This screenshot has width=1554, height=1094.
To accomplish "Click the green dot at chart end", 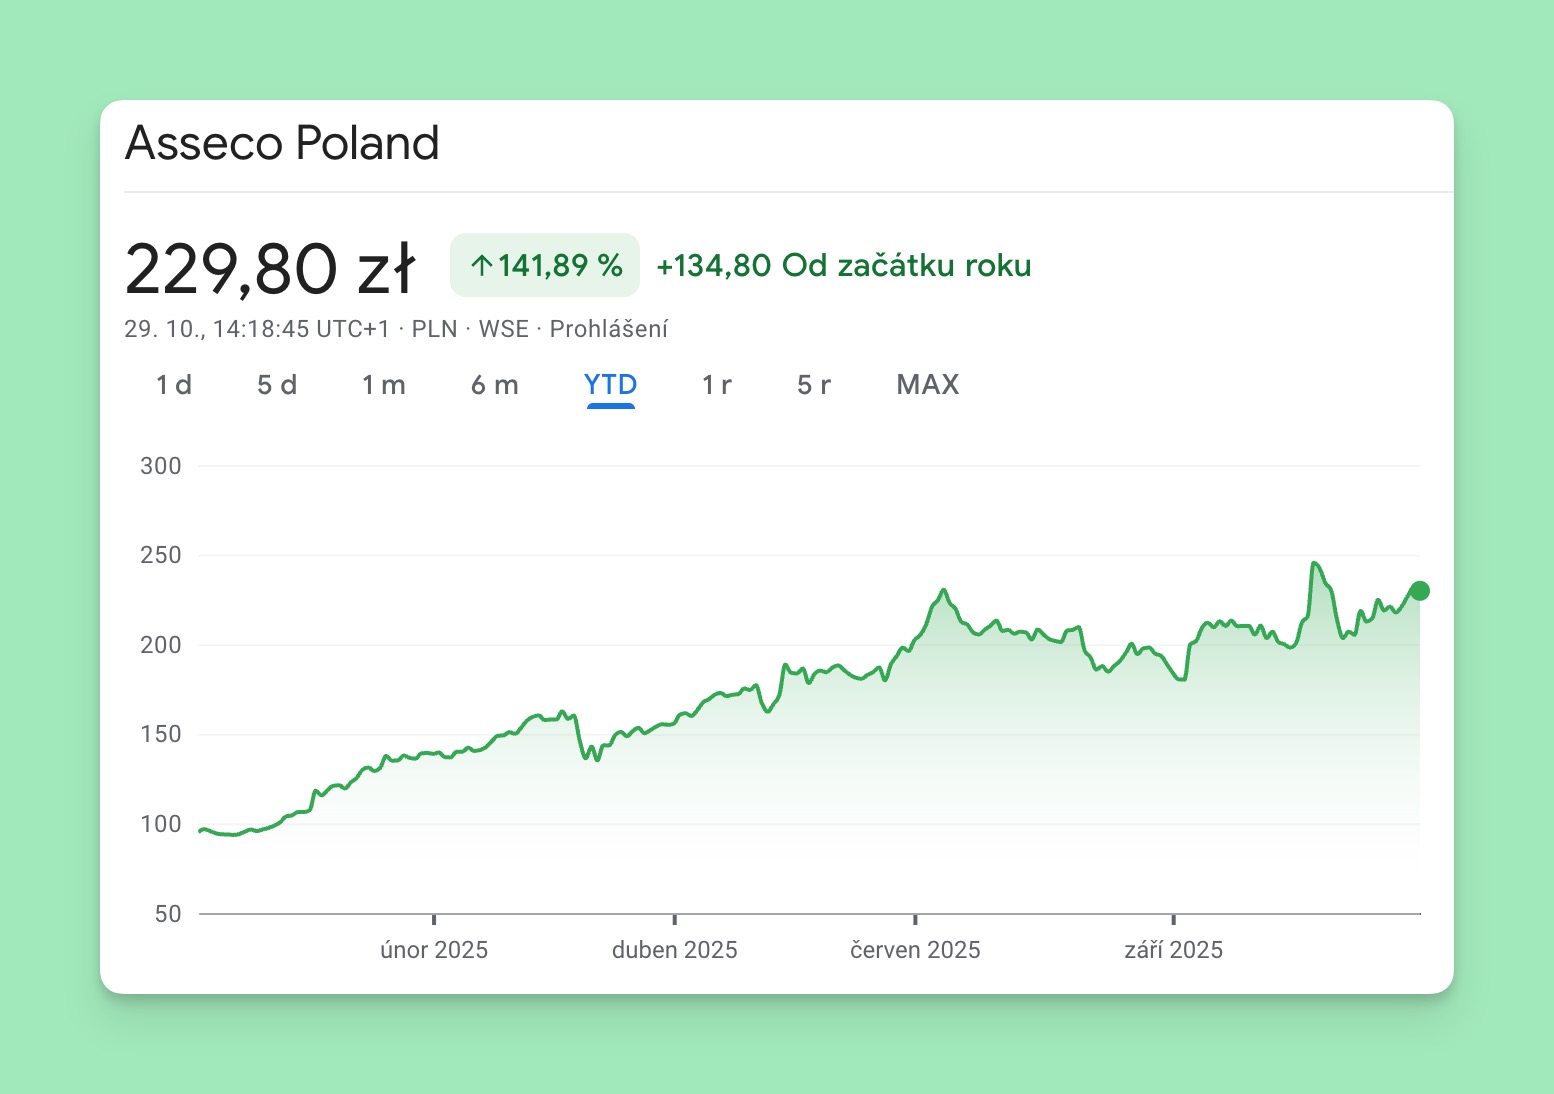I will point(1419,591).
